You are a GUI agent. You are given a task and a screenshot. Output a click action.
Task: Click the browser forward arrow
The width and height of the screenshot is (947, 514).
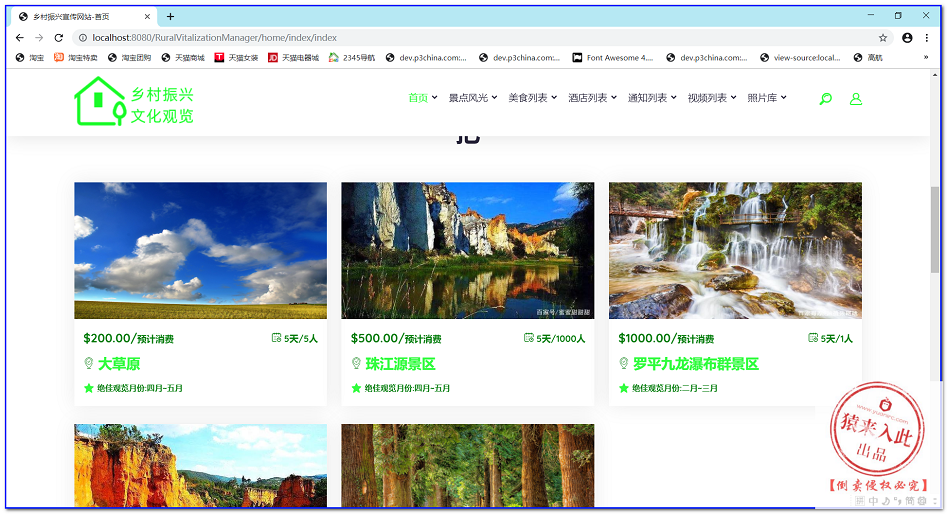point(39,37)
